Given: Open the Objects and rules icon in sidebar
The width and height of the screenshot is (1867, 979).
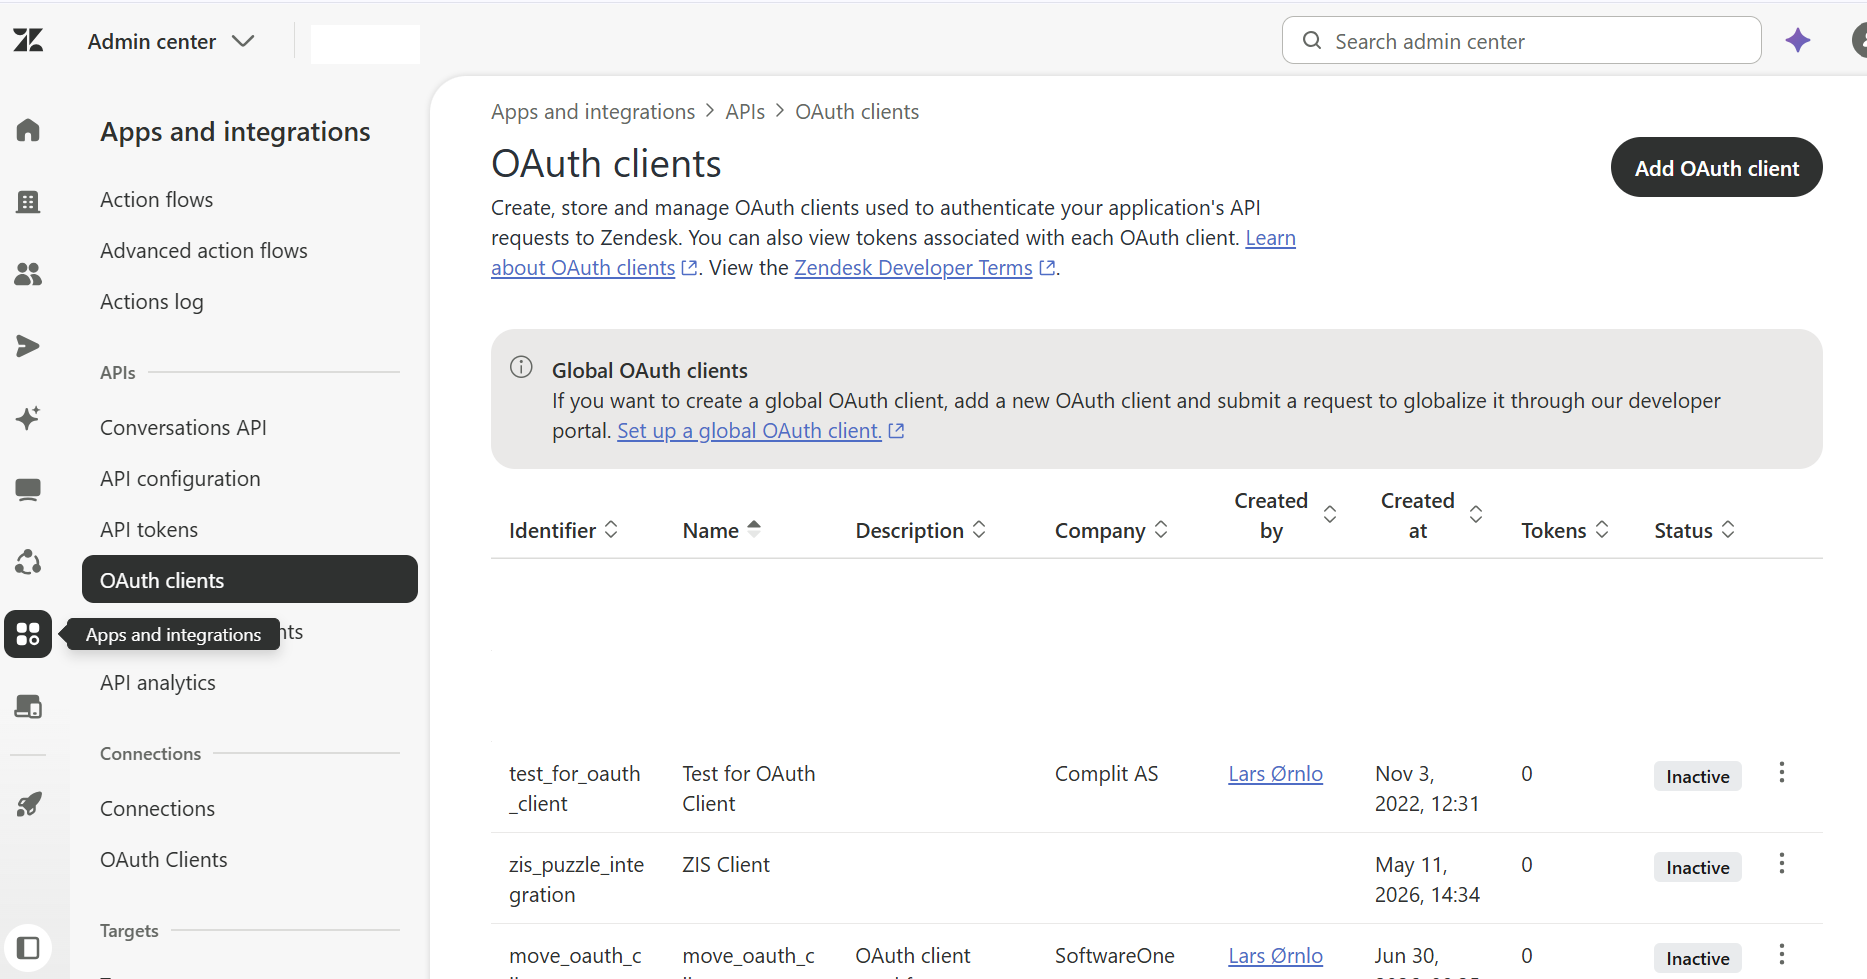Looking at the screenshot, I should tap(28, 562).
